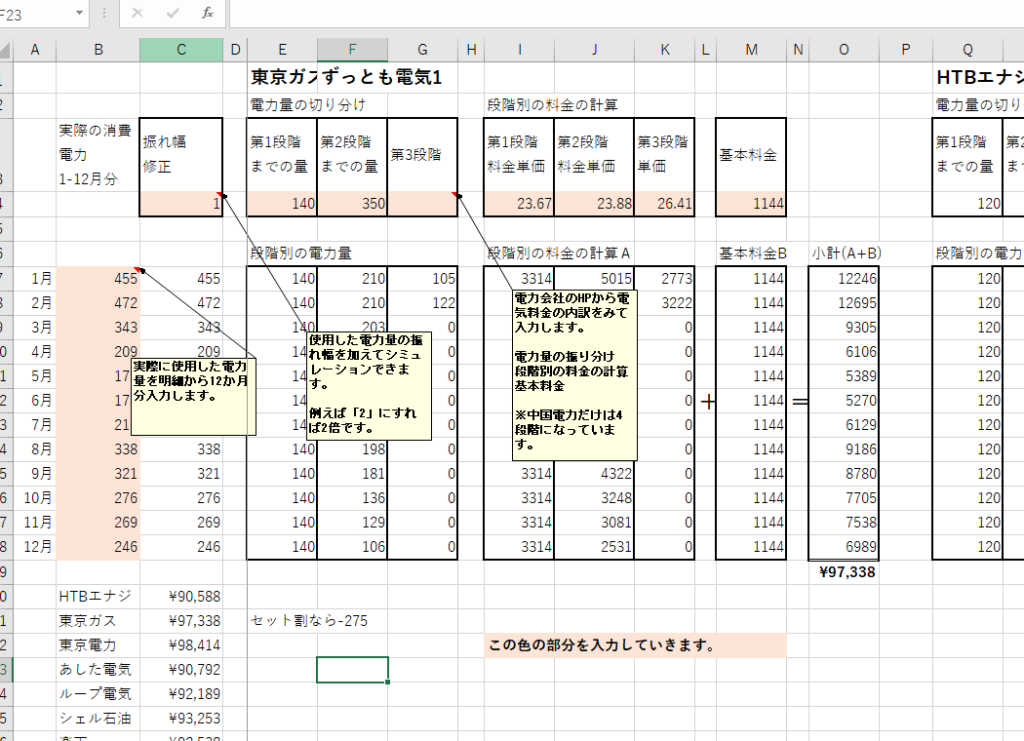Screen dimensions: 1024x741
Task: Click the 第1段階までの量 value 140
Action: (282, 204)
